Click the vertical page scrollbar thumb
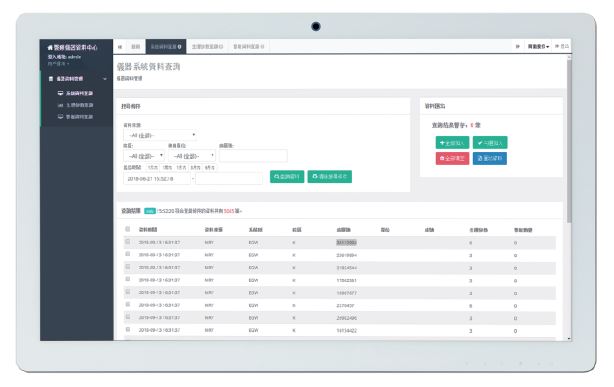This screenshot has height=387, width=614. (569, 140)
